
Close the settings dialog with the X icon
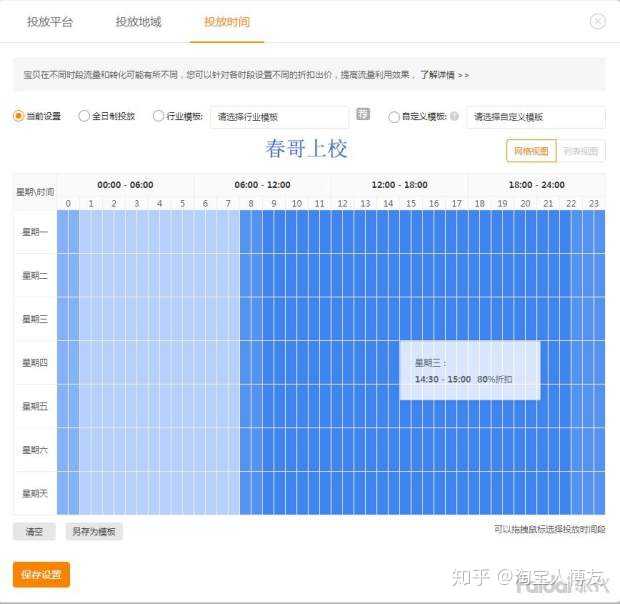point(597,21)
